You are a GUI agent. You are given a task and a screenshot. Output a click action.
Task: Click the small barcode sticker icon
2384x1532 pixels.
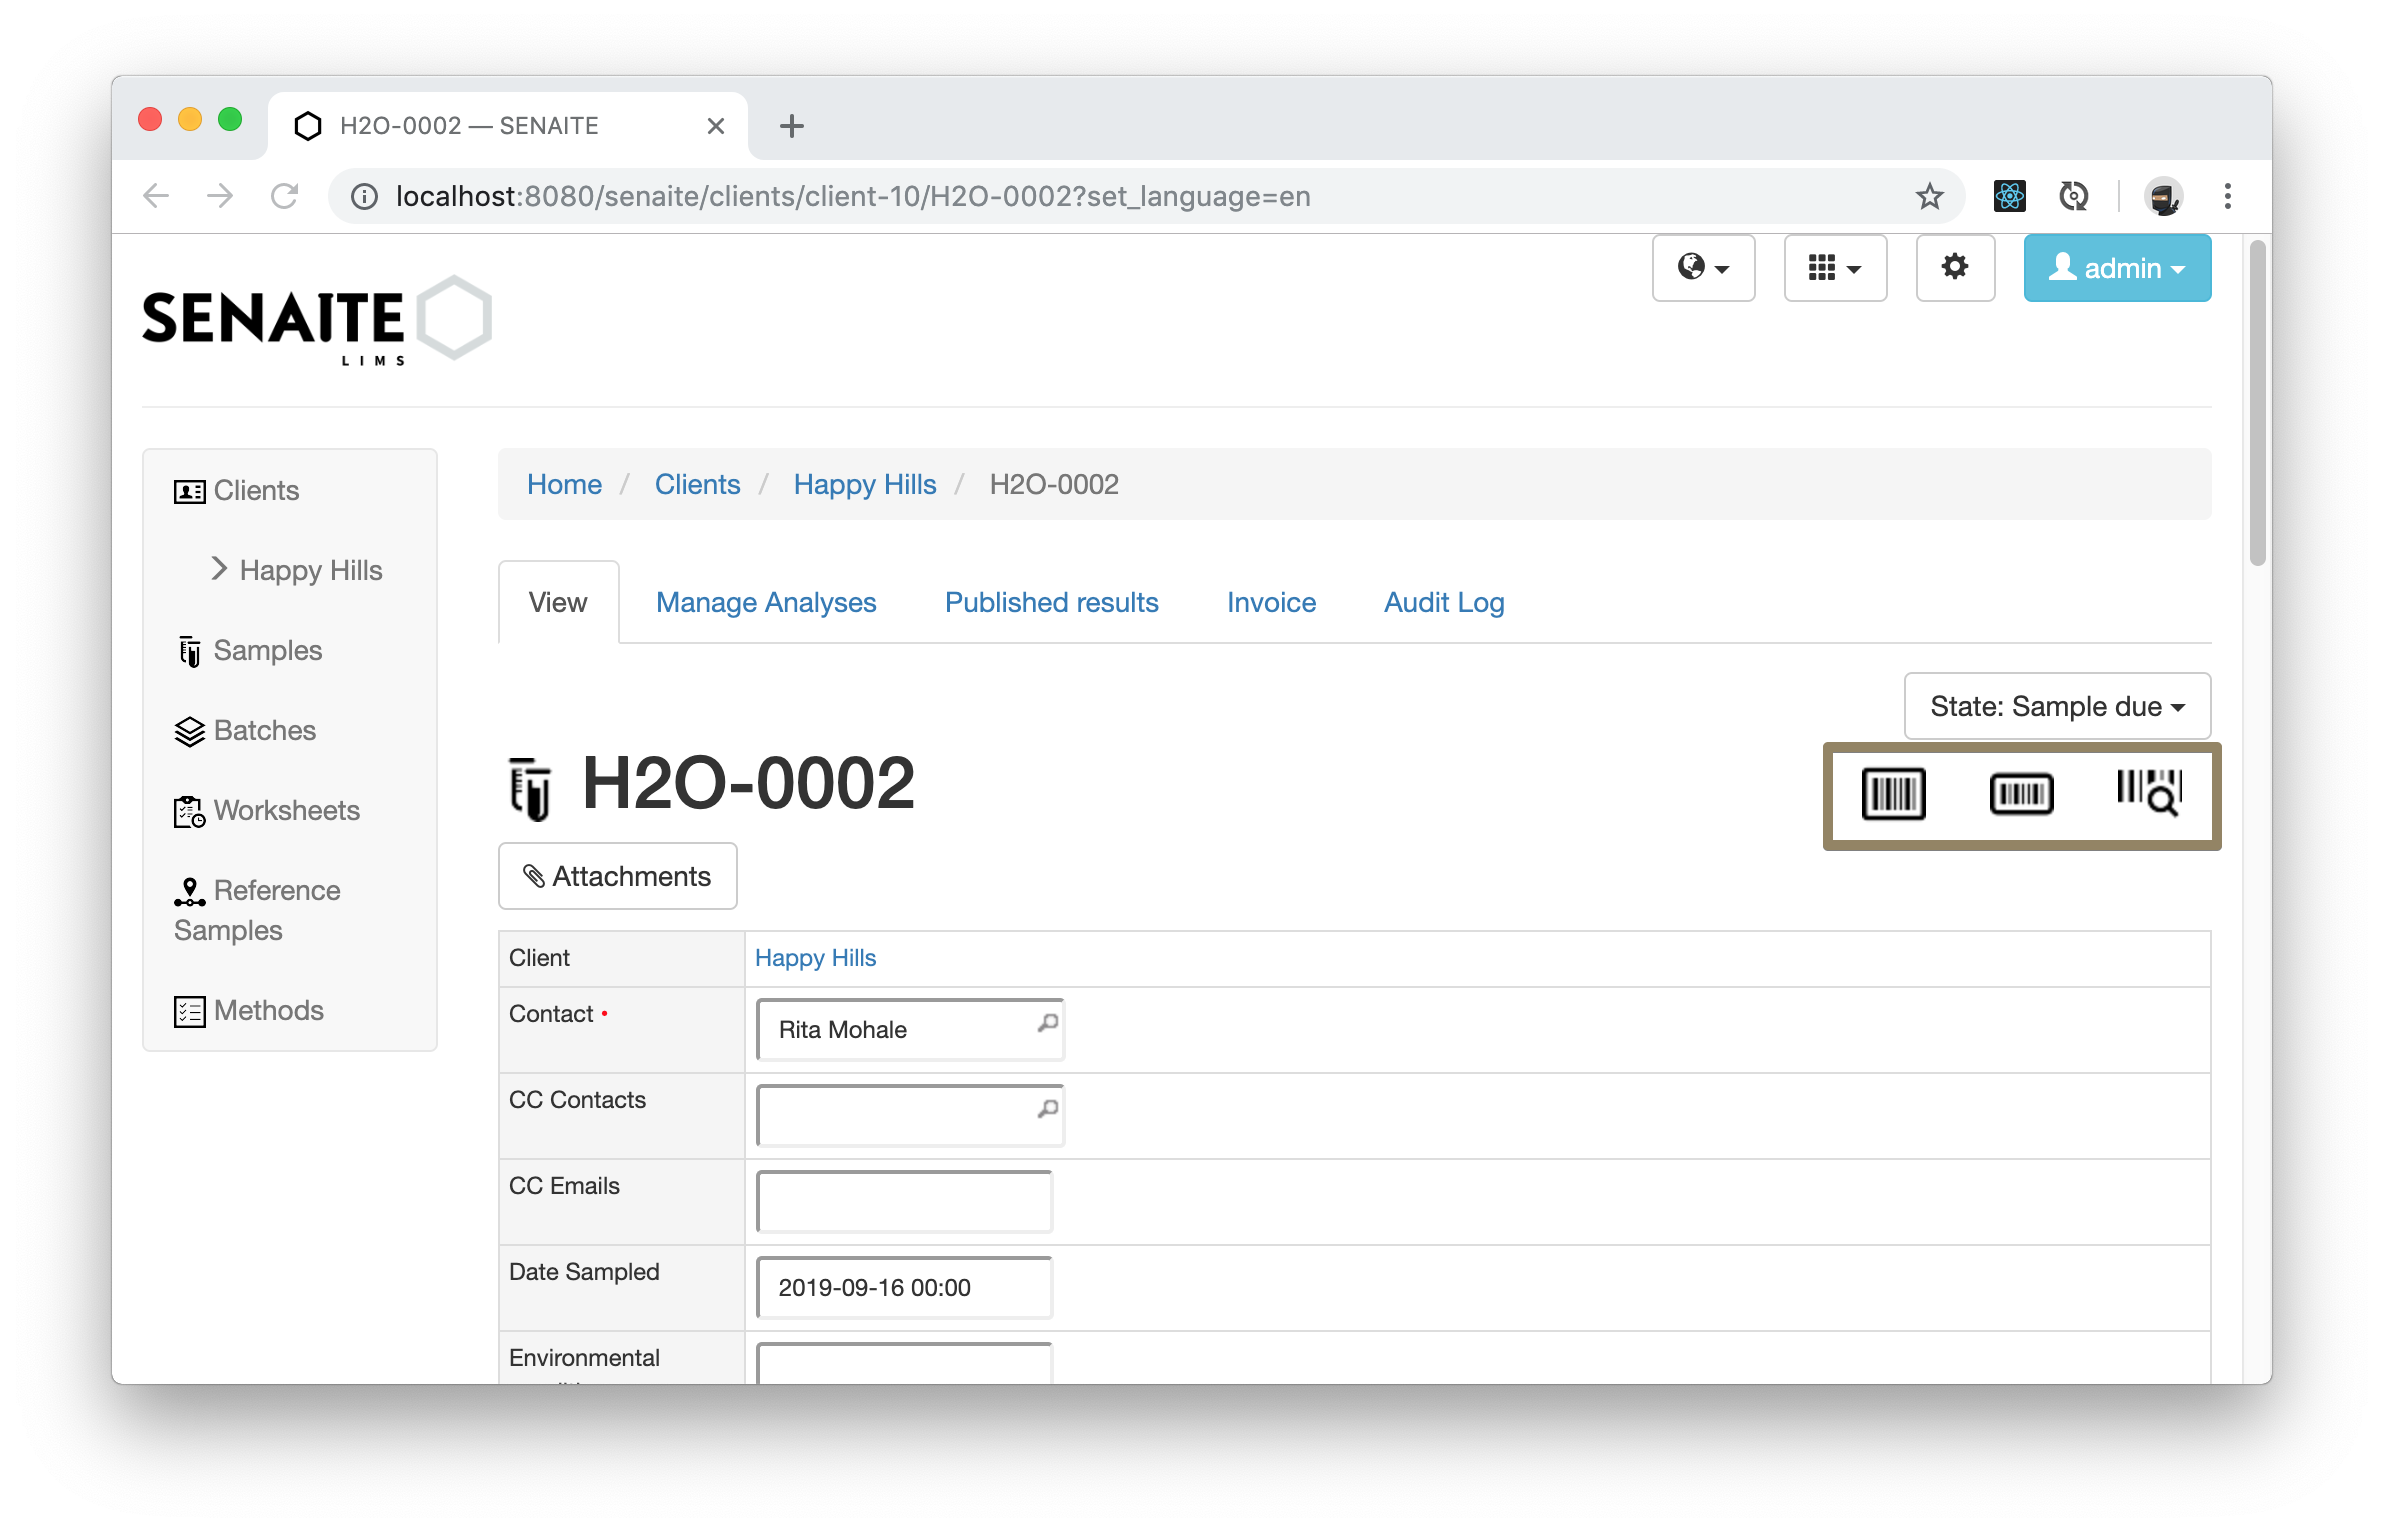[x=2021, y=794]
